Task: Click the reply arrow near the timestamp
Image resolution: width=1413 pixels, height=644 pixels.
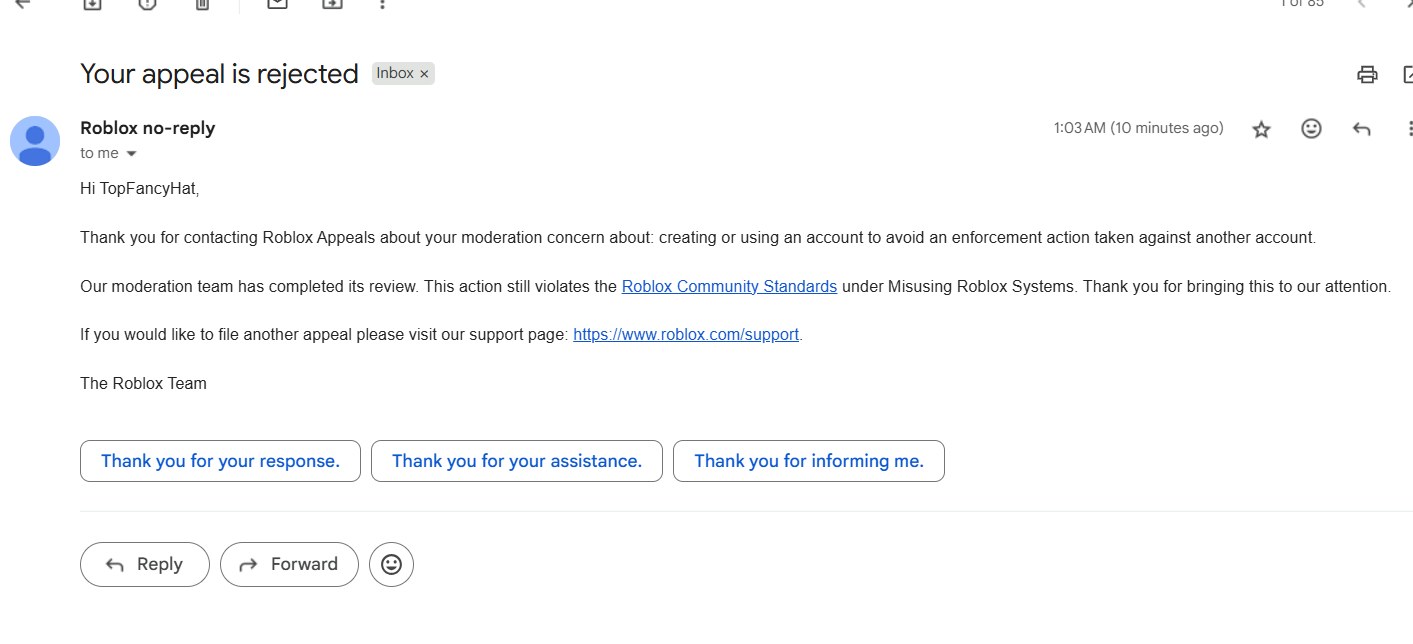Action: 1361,129
